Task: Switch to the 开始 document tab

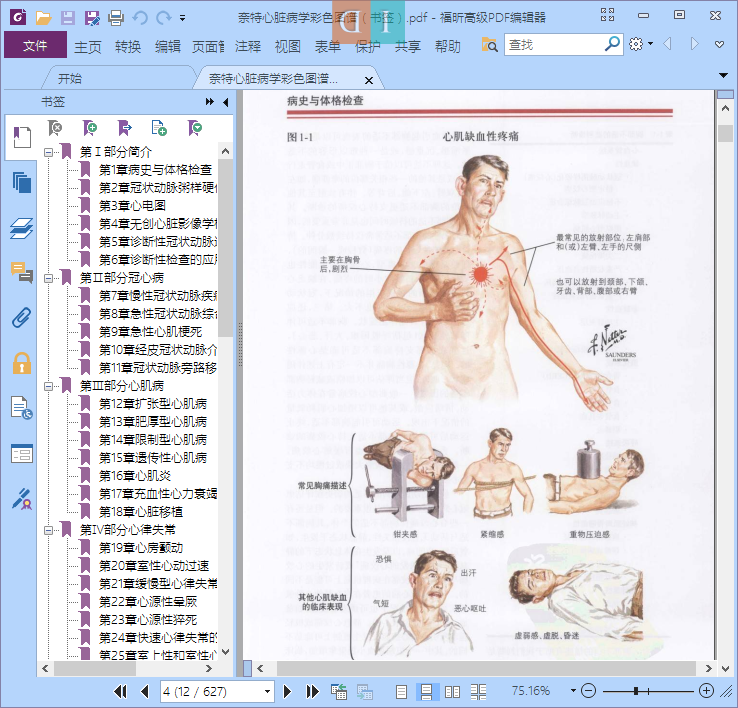Action: pyautogui.click(x=70, y=79)
